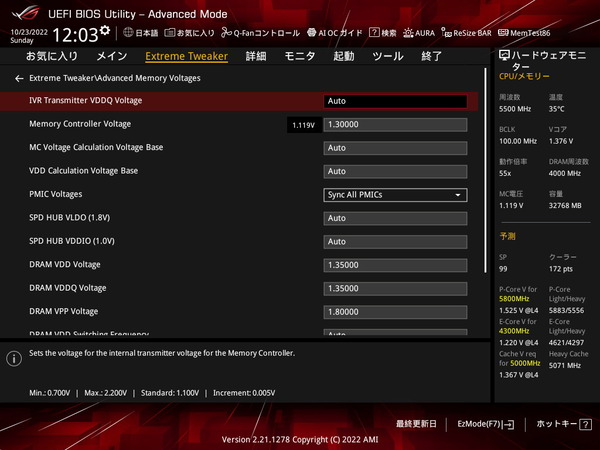Switch to ツール tab
This screenshot has width=600, height=450.
tap(387, 56)
